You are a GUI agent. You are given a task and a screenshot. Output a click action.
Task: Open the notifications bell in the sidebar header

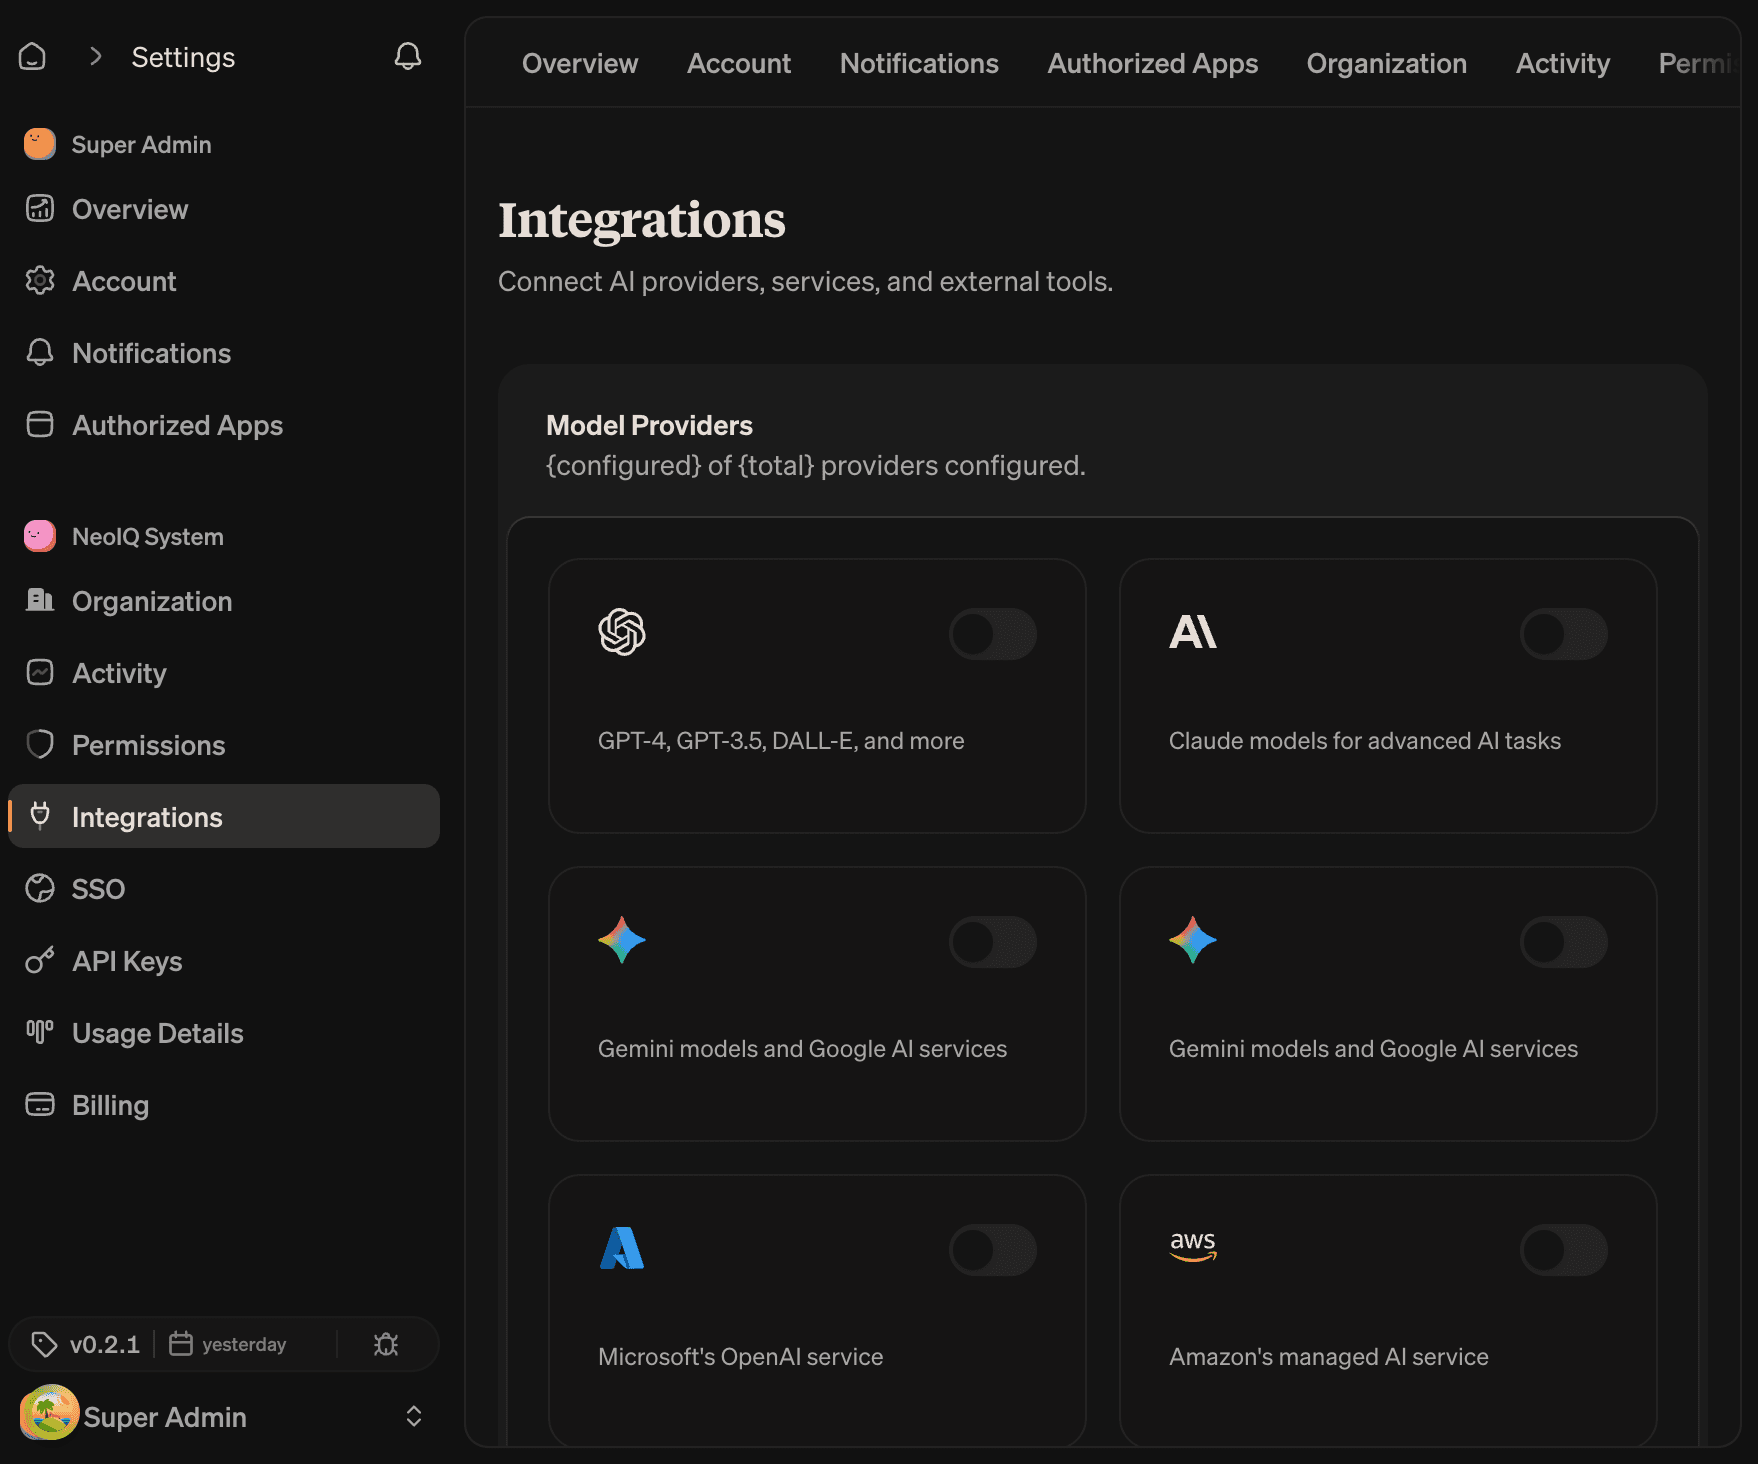pyautogui.click(x=407, y=56)
